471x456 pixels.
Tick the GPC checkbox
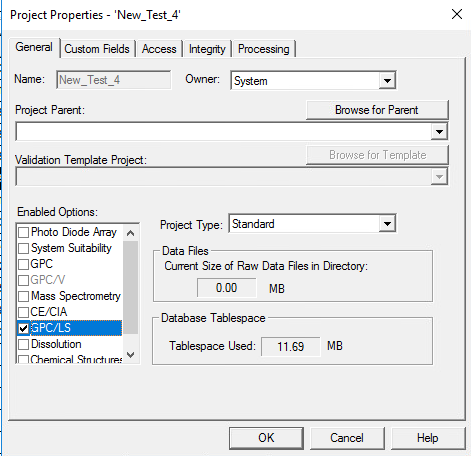coord(23,264)
